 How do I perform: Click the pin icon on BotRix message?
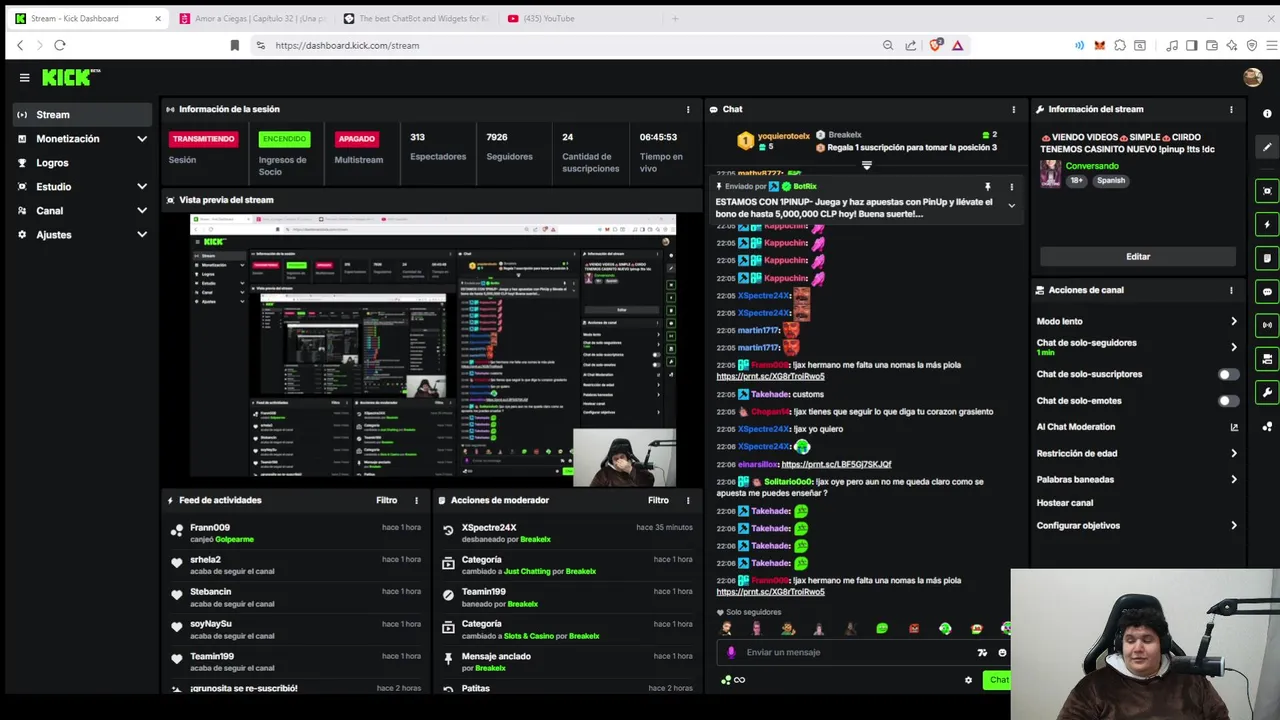click(987, 187)
